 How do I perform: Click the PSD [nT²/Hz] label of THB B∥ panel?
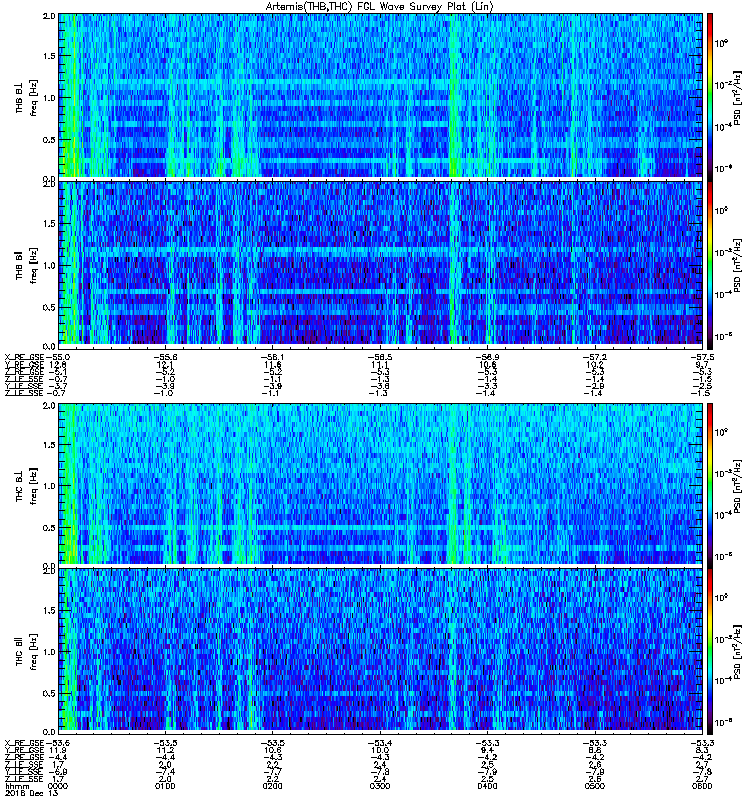click(737, 265)
